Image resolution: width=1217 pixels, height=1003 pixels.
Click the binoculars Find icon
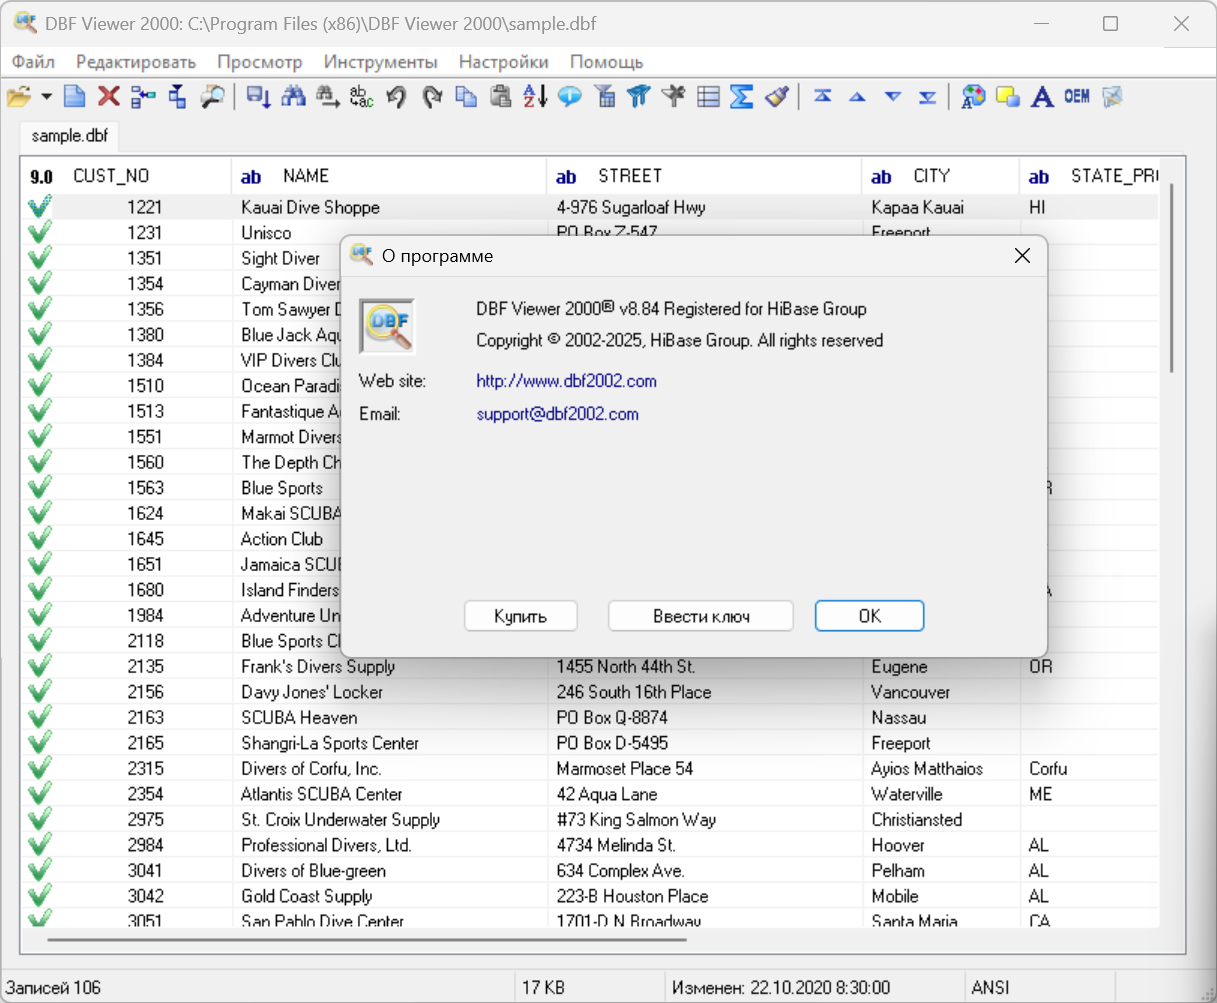pyautogui.click(x=293, y=96)
